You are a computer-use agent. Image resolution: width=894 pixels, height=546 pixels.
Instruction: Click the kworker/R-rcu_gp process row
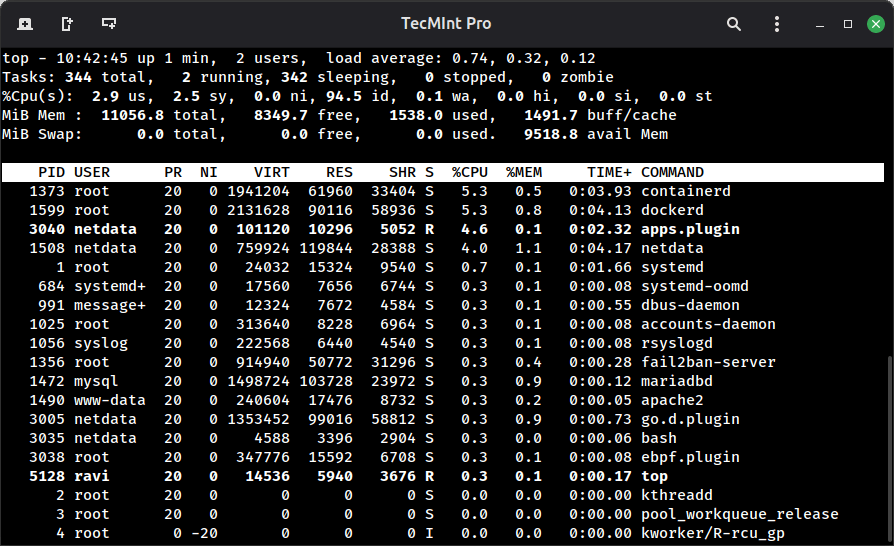pyautogui.click(x=400, y=533)
